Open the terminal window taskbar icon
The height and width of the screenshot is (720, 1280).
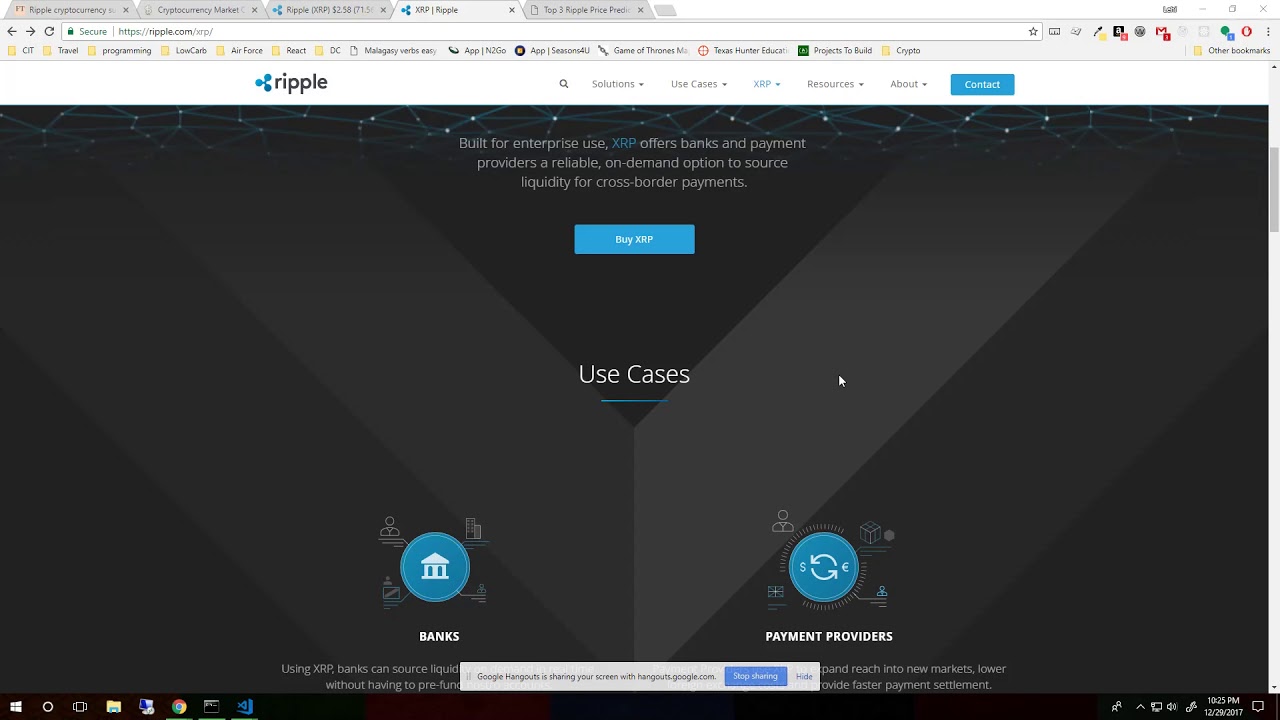coord(212,707)
